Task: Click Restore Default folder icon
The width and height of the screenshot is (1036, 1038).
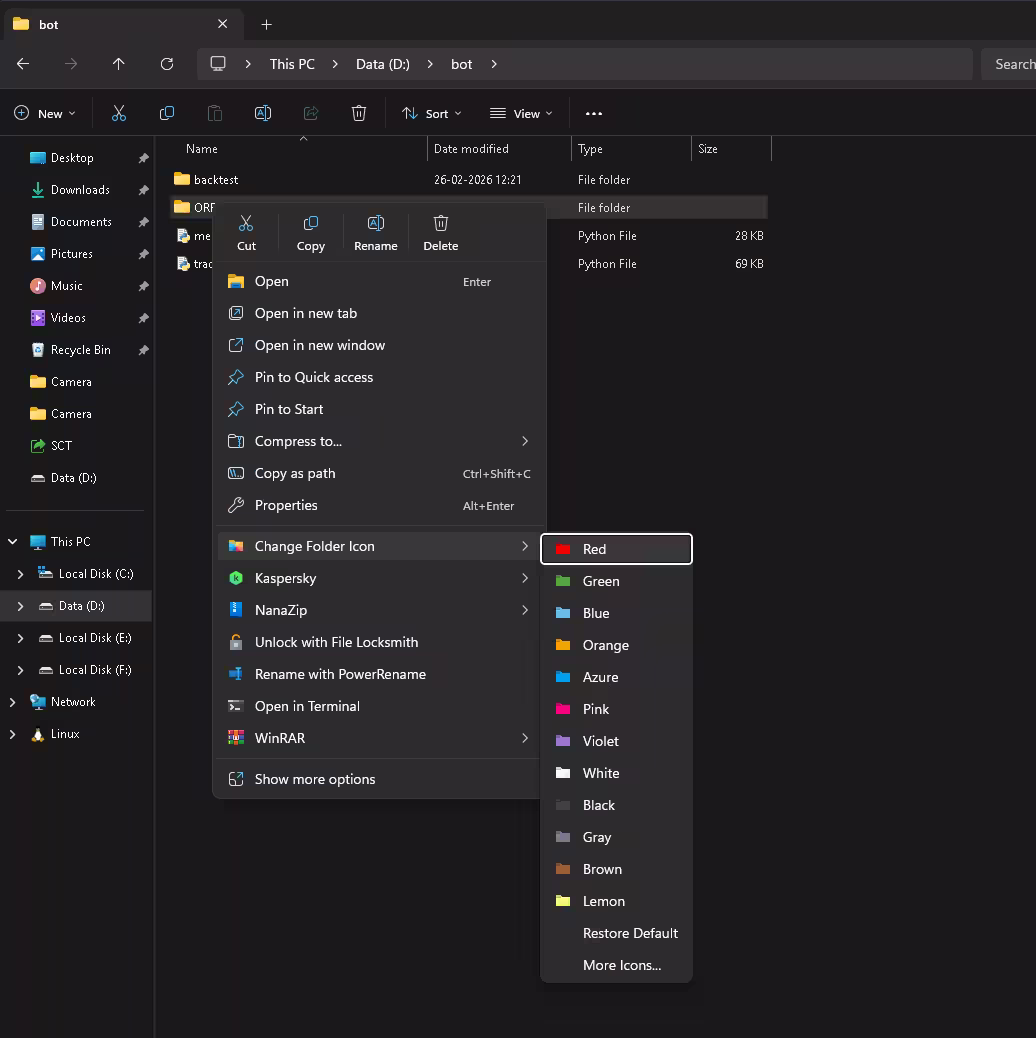Action: pyautogui.click(x=616, y=933)
